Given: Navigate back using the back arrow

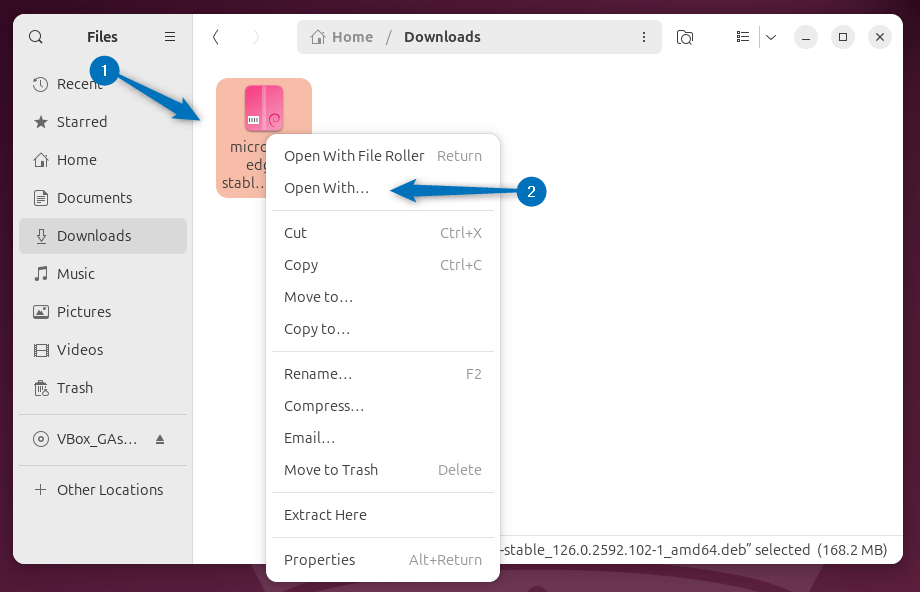Looking at the screenshot, I should click(x=216, y=36).
